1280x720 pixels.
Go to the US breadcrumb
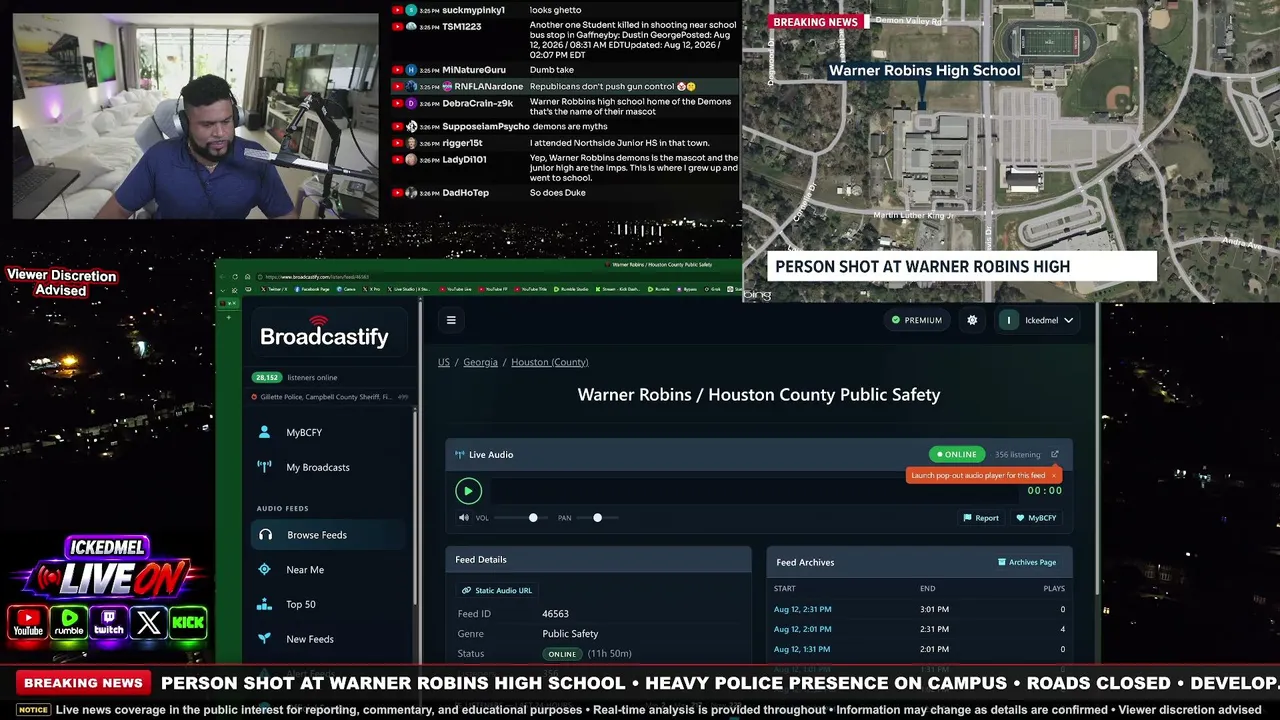coord(444,362)
